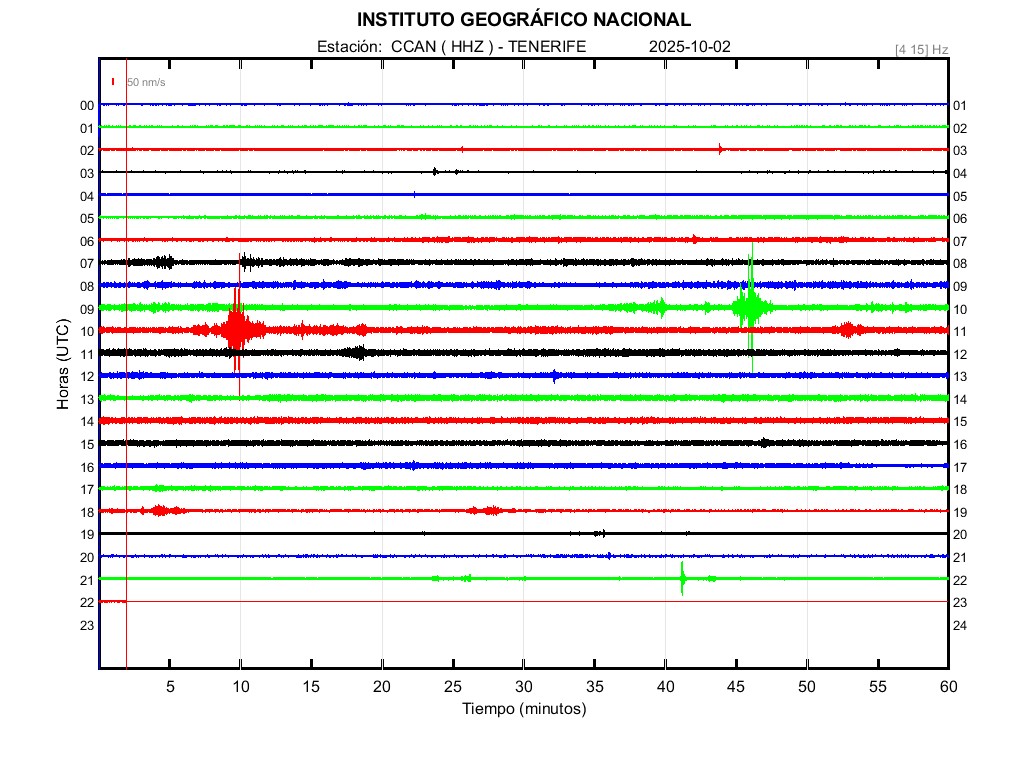
Task: Click the Horas (UTC) axis label
Action: 63,365
